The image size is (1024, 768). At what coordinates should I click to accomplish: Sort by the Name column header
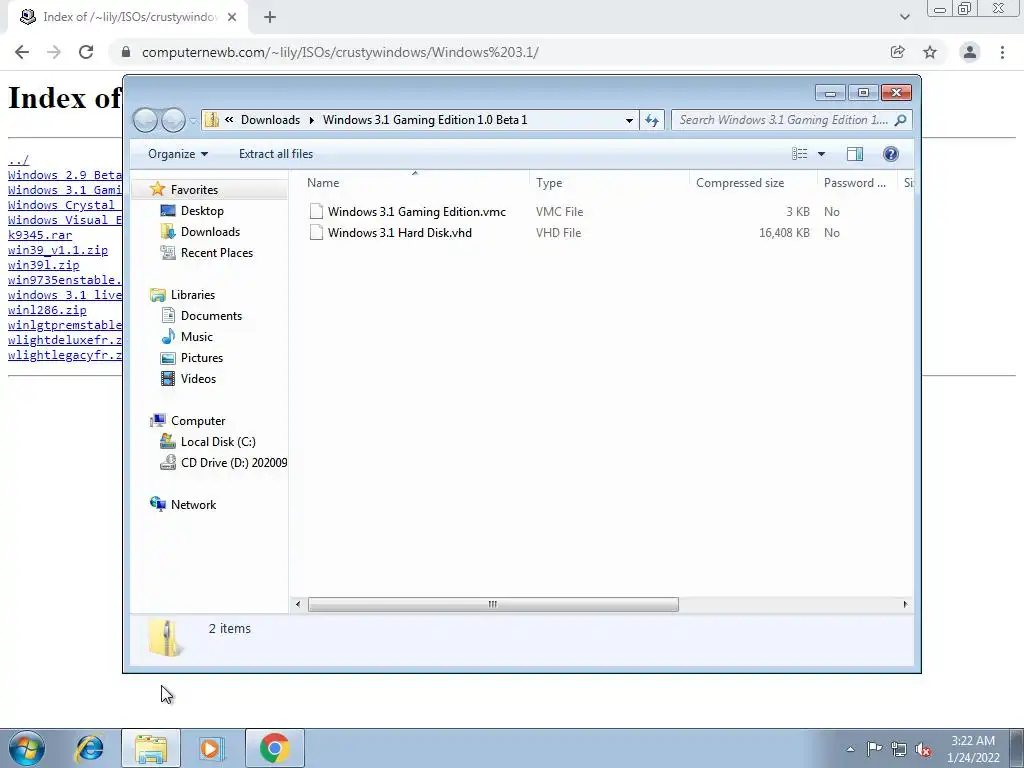(x=414, y=183)
